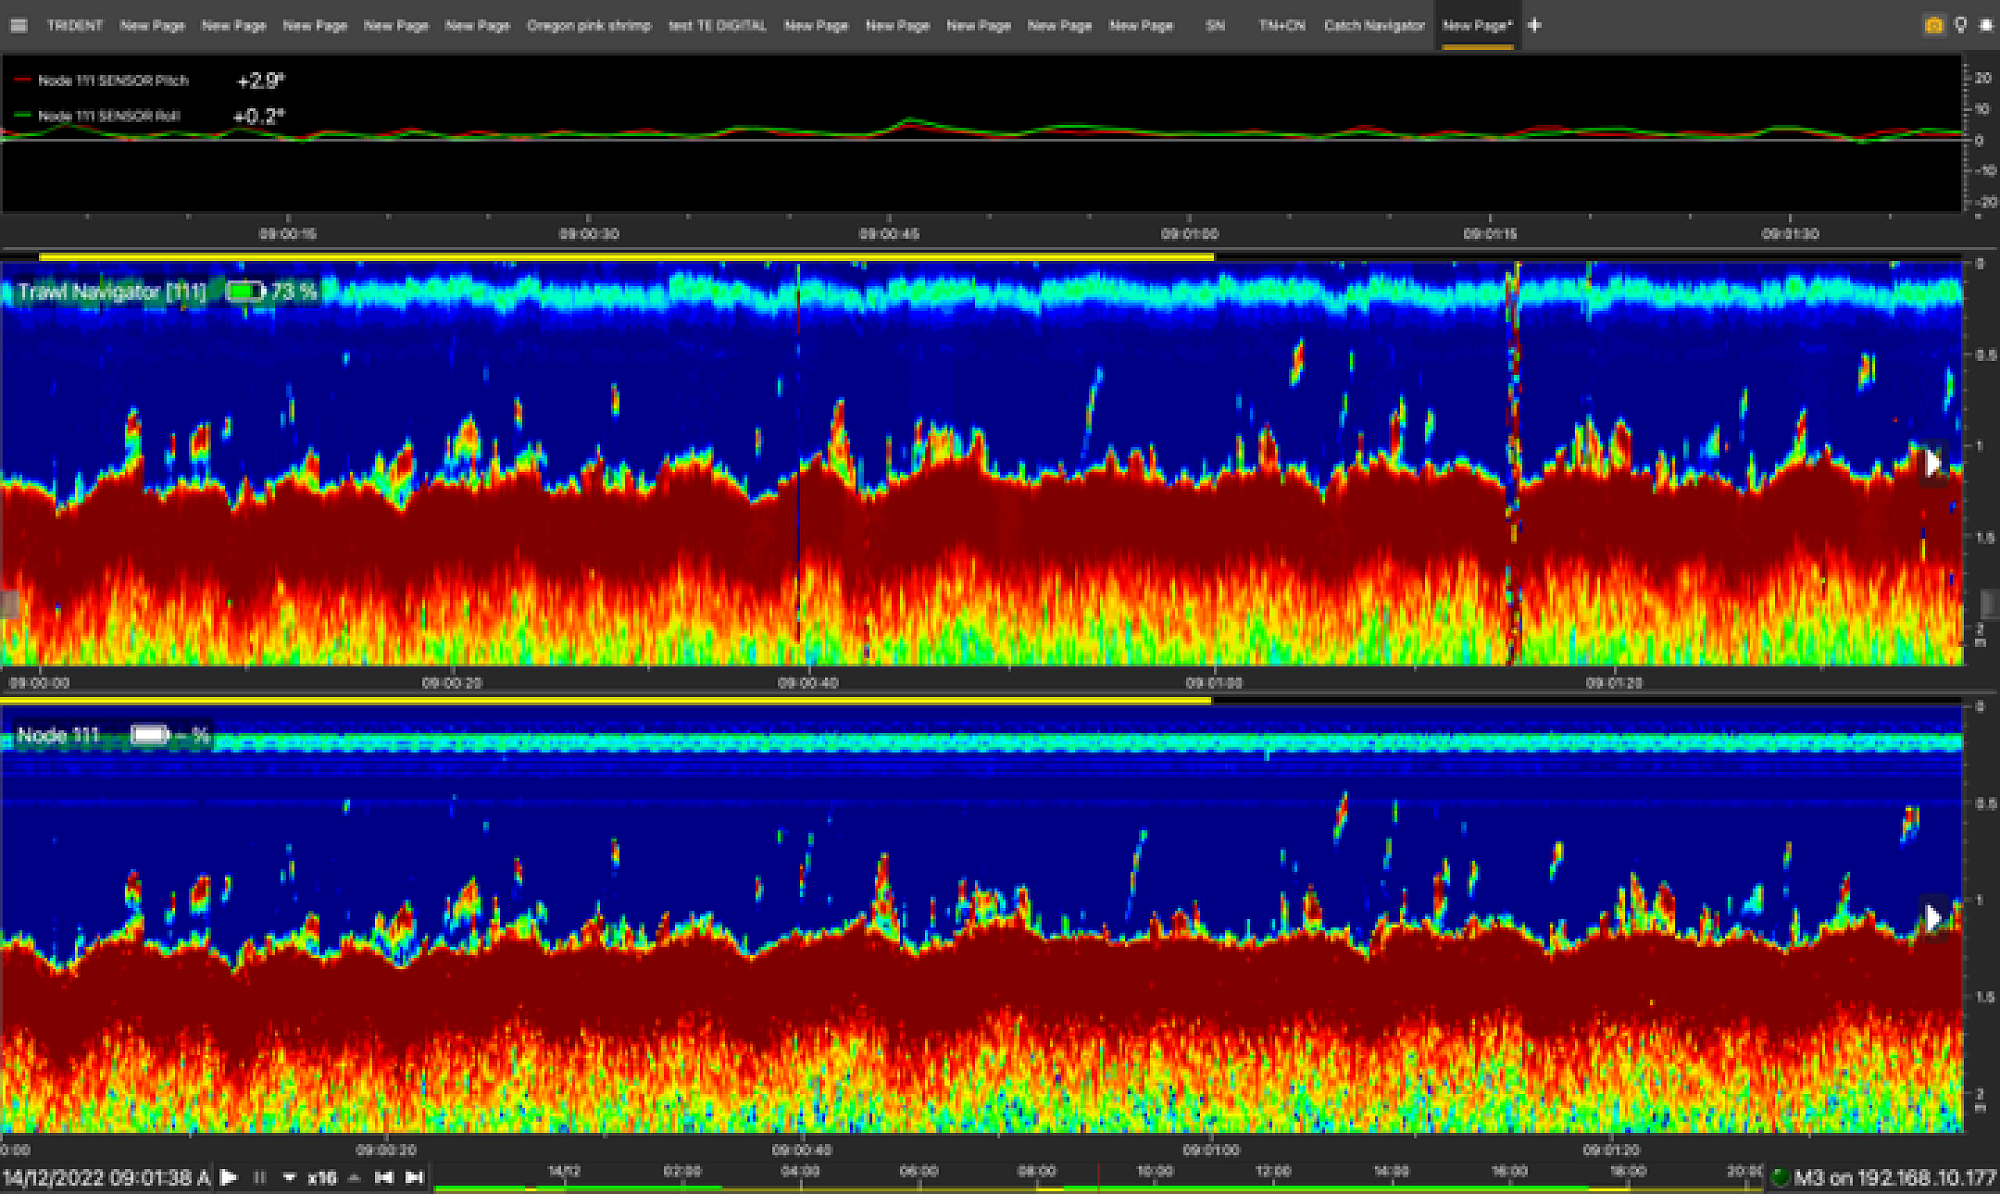
Task: Skip to previous recording marker
Action: pos(383,1178)
